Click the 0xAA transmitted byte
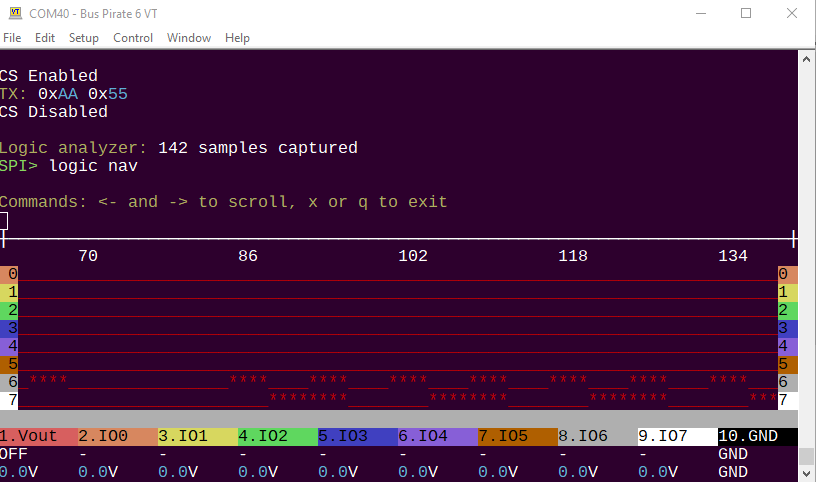This screenshot has width=816, height=482. [x=58, y=94]
